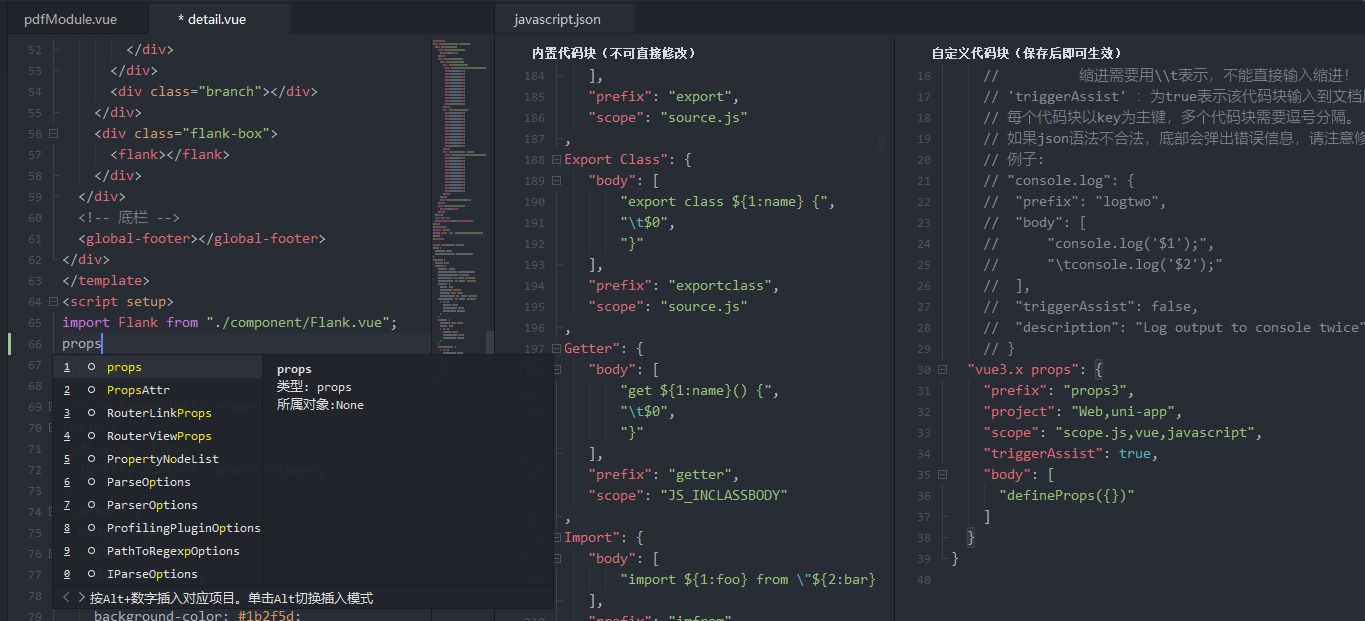
Task: Fold the body array at line 35
Action: click(942, 475)
